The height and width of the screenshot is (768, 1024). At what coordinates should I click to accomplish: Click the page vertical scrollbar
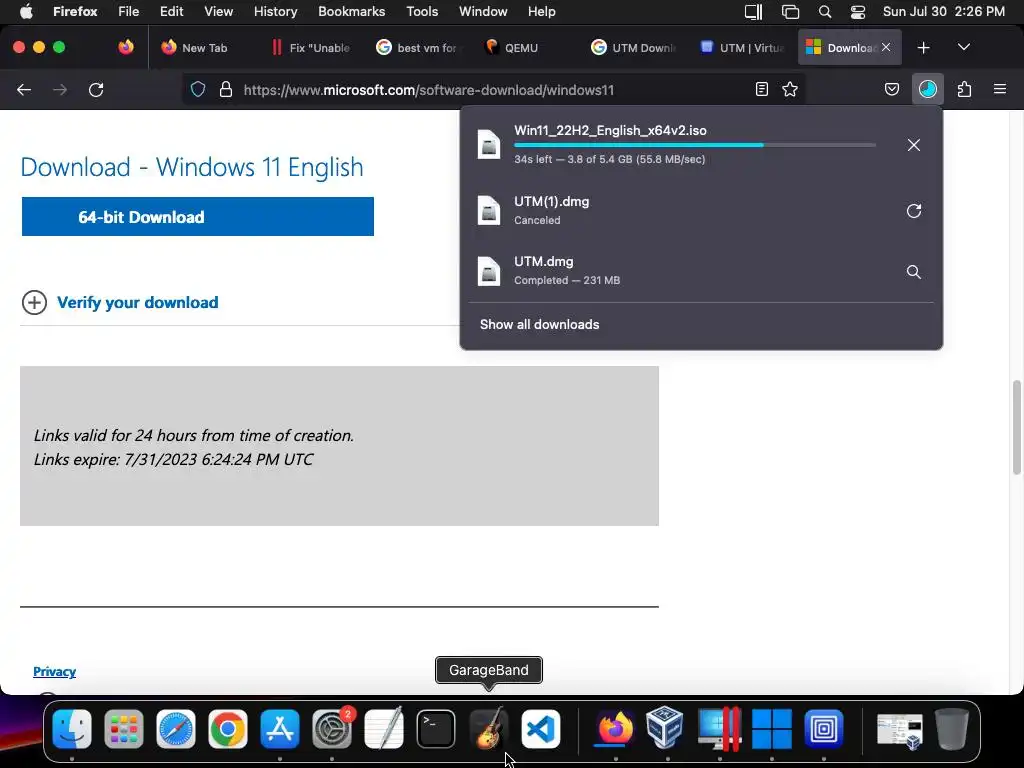point(1017,428)
